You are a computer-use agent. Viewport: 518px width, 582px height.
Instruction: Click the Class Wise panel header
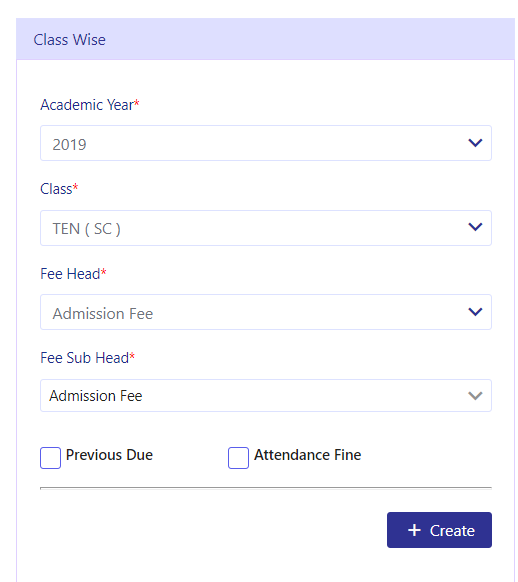265,39
